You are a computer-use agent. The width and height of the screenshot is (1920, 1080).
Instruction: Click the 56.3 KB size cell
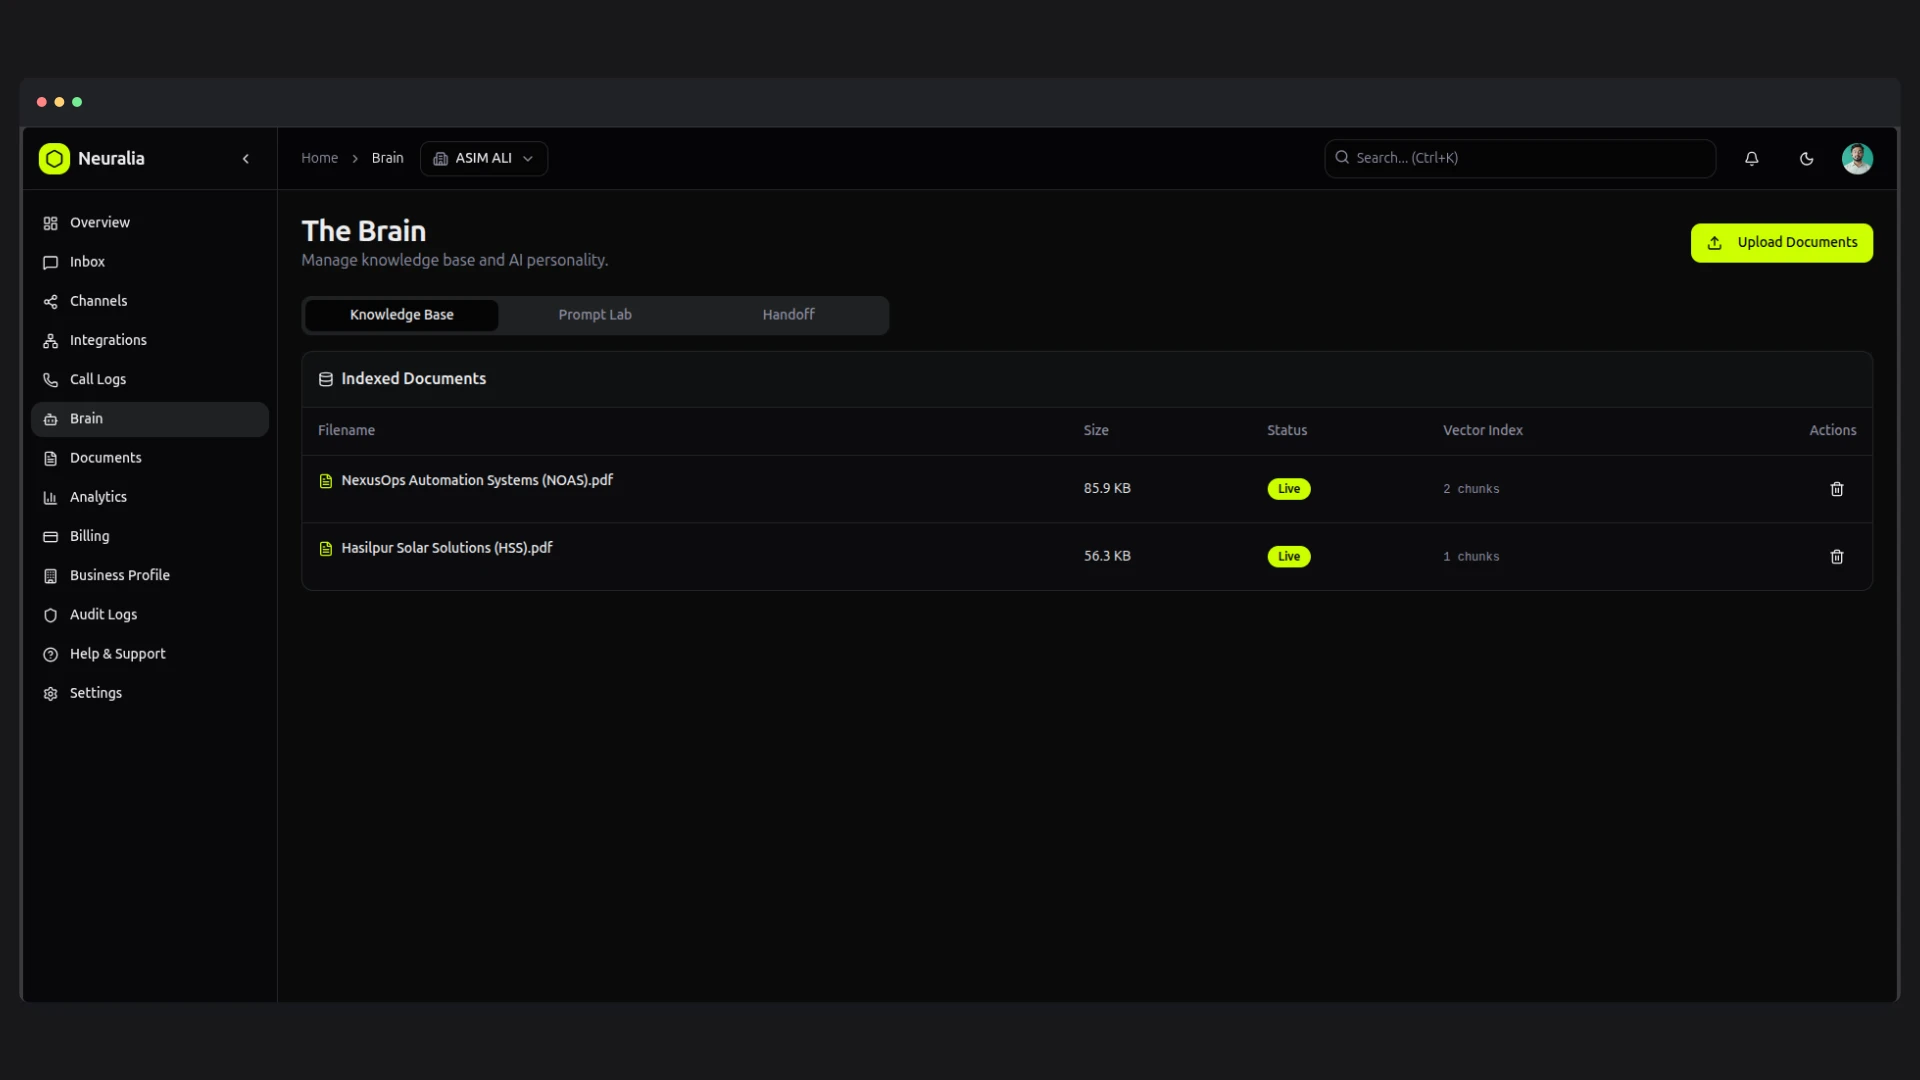click(x=1107, y=557)
